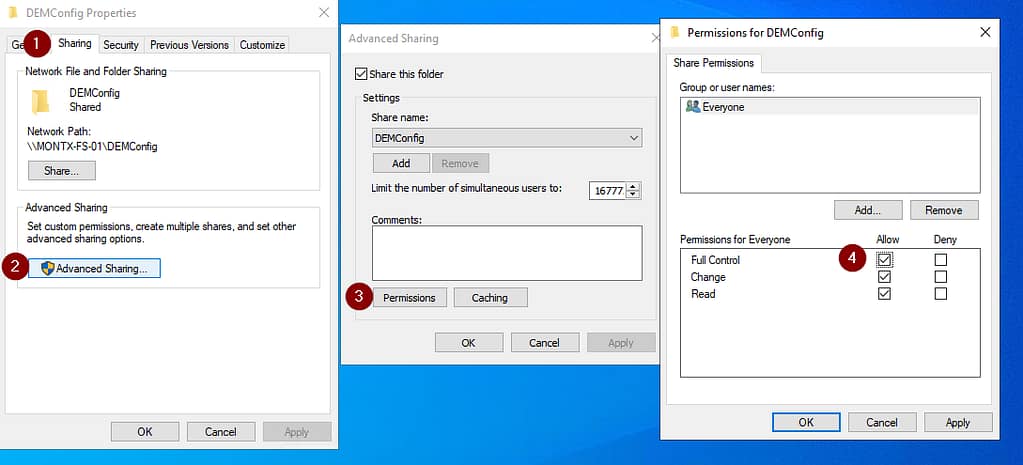Image resolution: width=1023 pixels, height=465 pixels.
Task: Check Deny for Read permission
Action: point(940,294)
